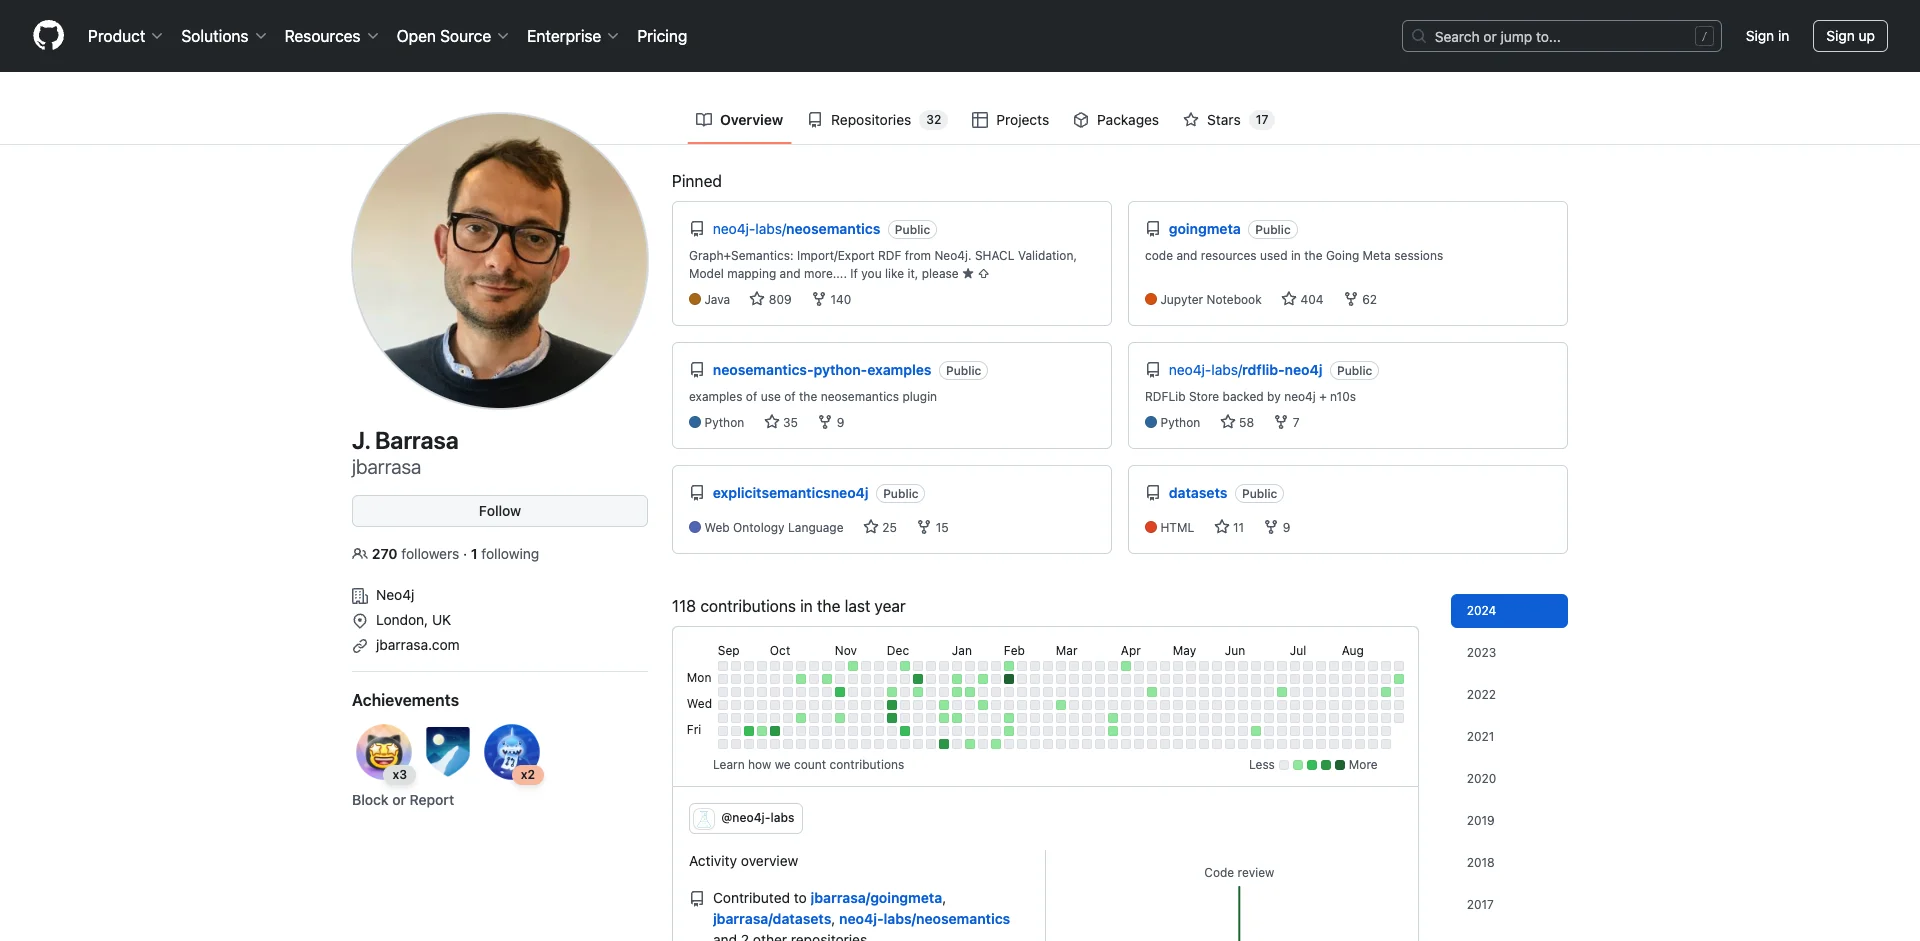This screenshot has width=1920, height=941.
Task: Click Learn how we count contributions
Action: 808,765
